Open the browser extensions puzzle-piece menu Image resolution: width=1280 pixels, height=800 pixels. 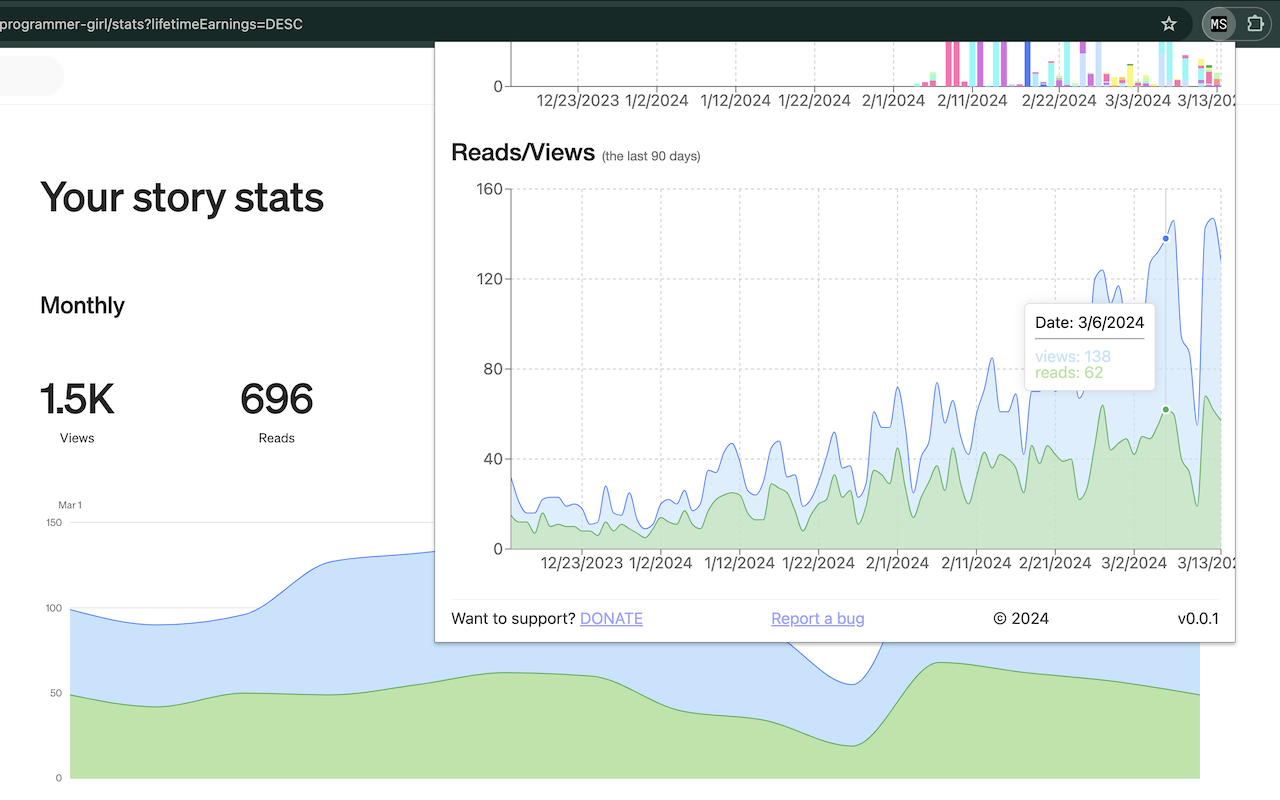1253,24
